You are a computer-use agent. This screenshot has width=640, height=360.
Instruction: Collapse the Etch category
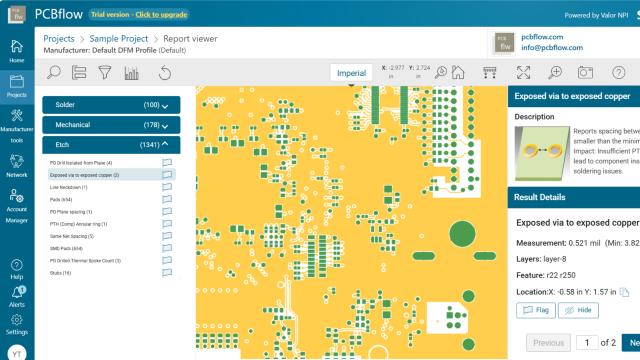111,144
